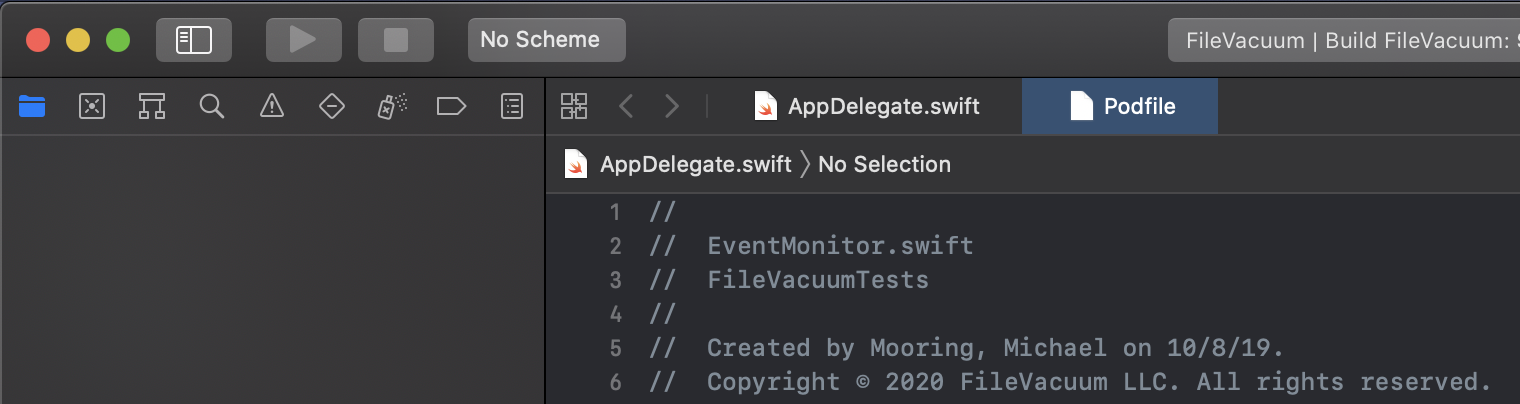
Task: Go back in editor history
Action: coord(626,106)
